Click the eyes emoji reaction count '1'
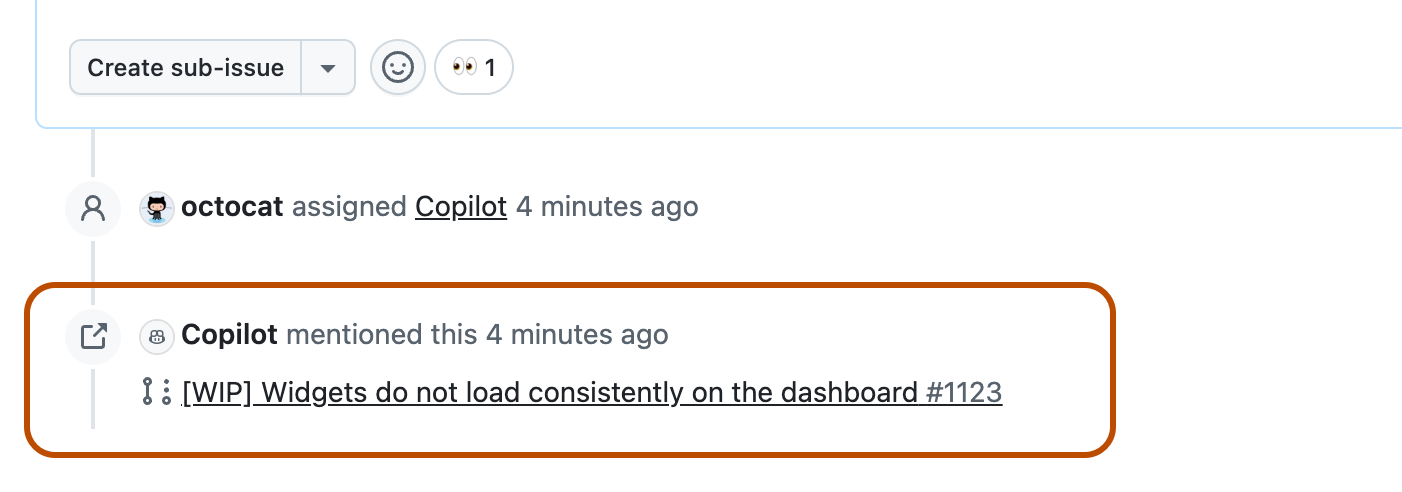The height and width of the screenshot is (492, 1402). 490,68
